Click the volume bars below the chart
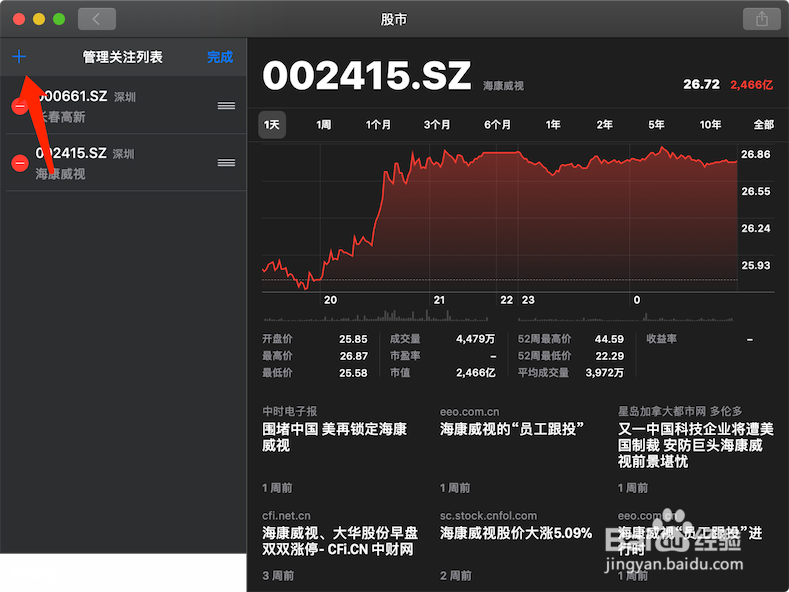This screenshot has height=592, width=789. (498, 316)
